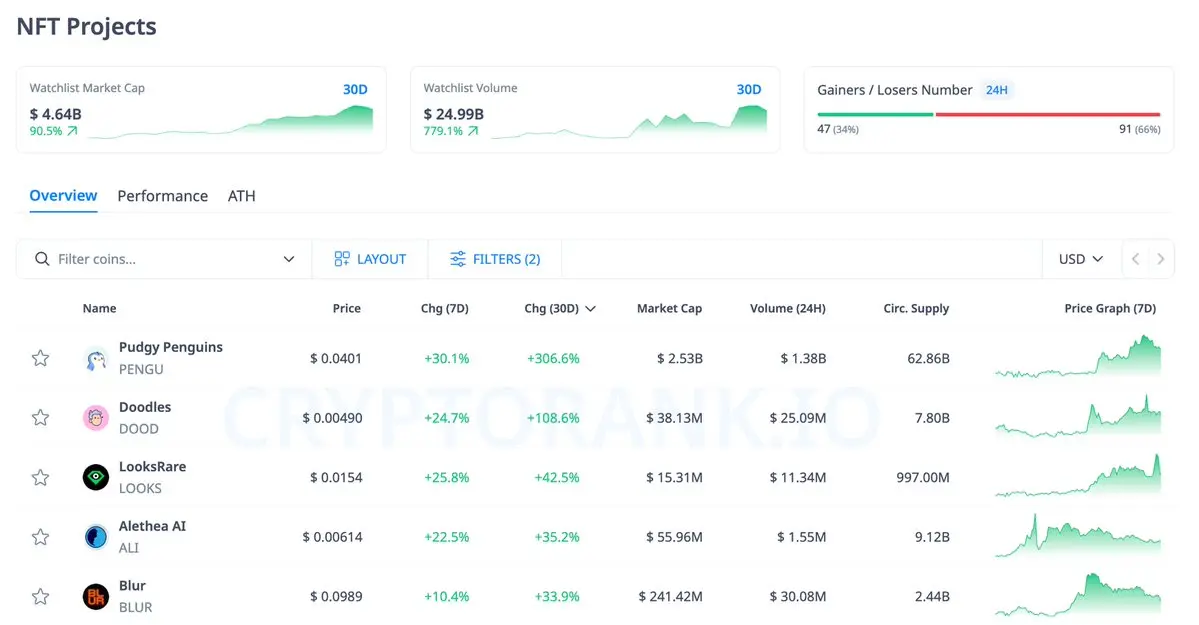Open Pudgy Penguins 7D price graph

tap(1078, 356)
